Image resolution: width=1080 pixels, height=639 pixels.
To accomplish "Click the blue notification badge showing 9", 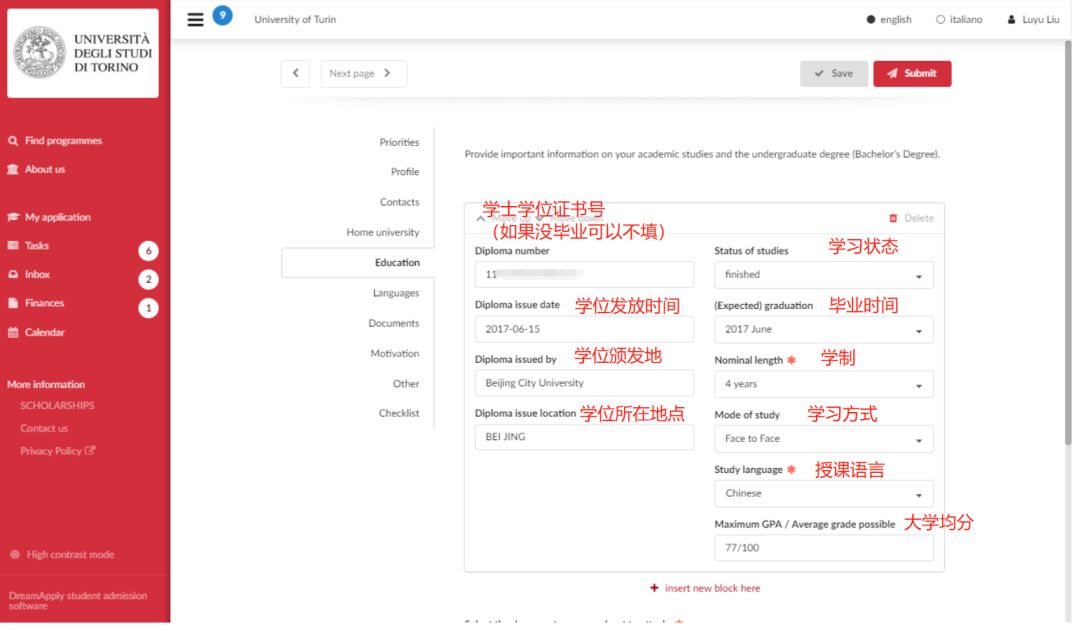I will (x=222, y=15).
